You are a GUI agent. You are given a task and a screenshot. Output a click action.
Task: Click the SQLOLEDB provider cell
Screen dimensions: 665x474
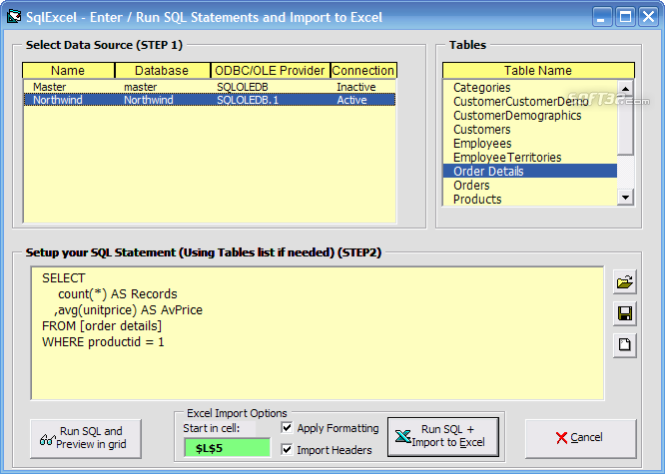pos(243,87)
